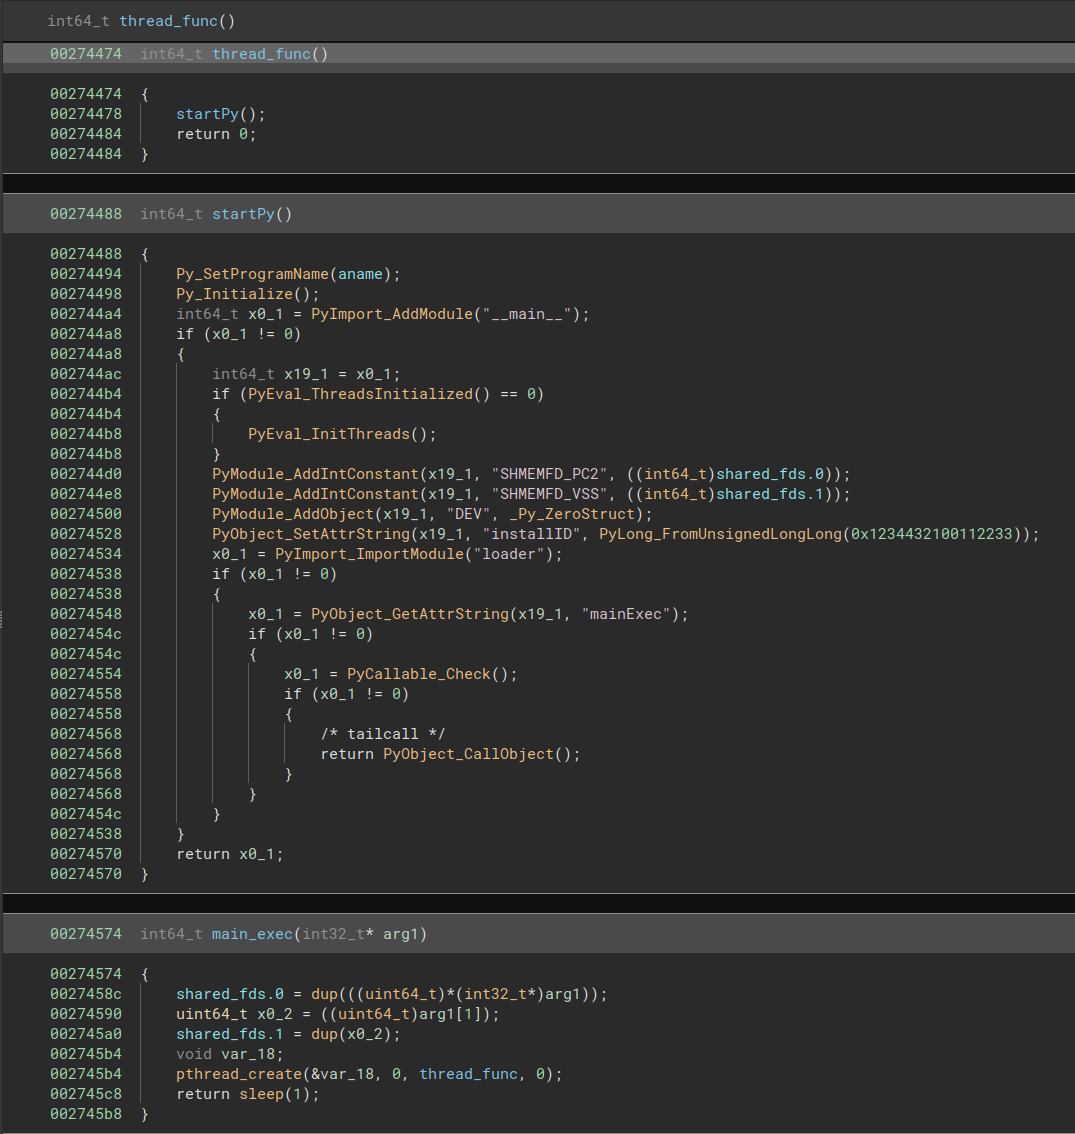Viewport: 1075px width, 1134px height.
Task: Click the _Py_ZeroStruct symbol
Action: pos(572,513)
